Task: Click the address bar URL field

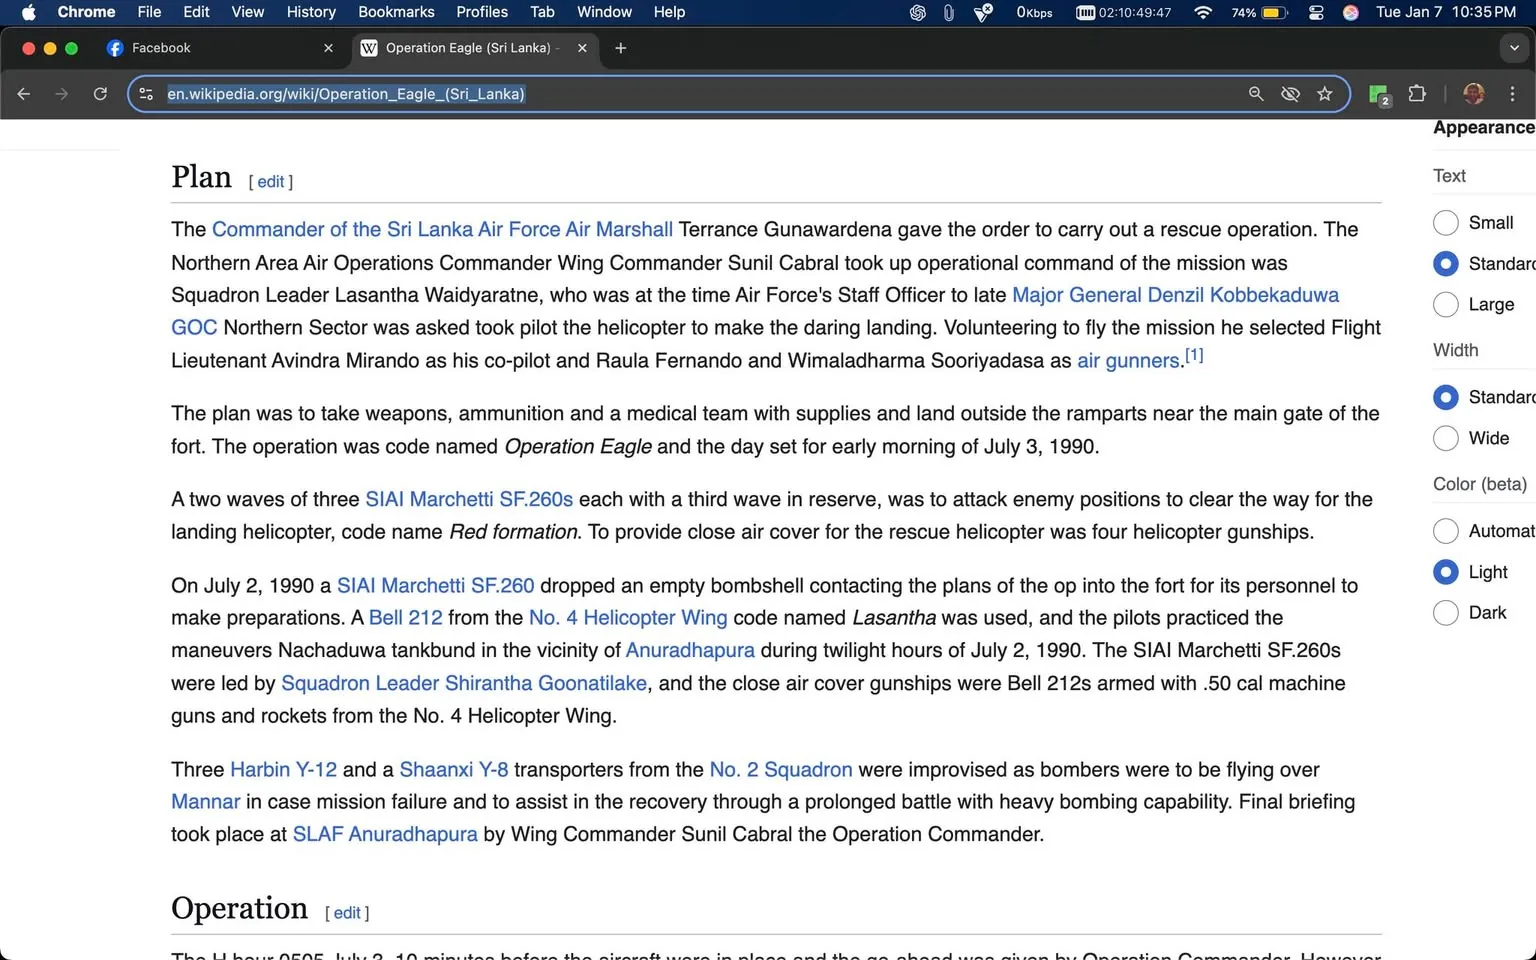Action: point(700,93)
